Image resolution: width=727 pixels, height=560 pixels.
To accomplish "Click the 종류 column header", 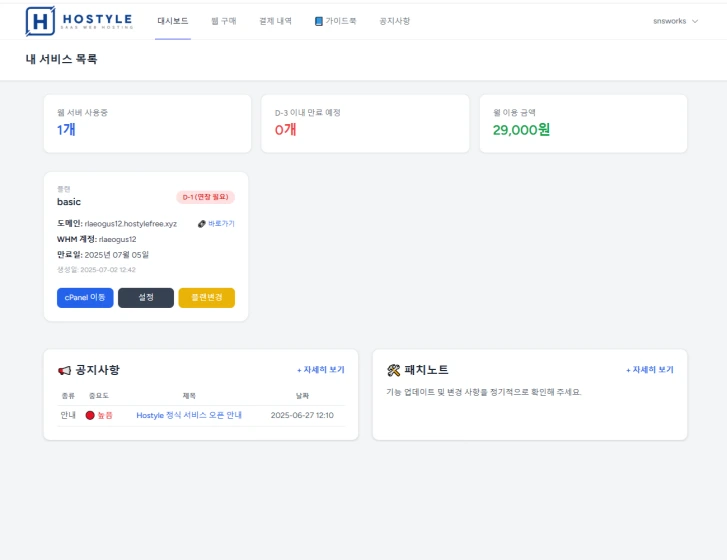I will coord(68,396).
